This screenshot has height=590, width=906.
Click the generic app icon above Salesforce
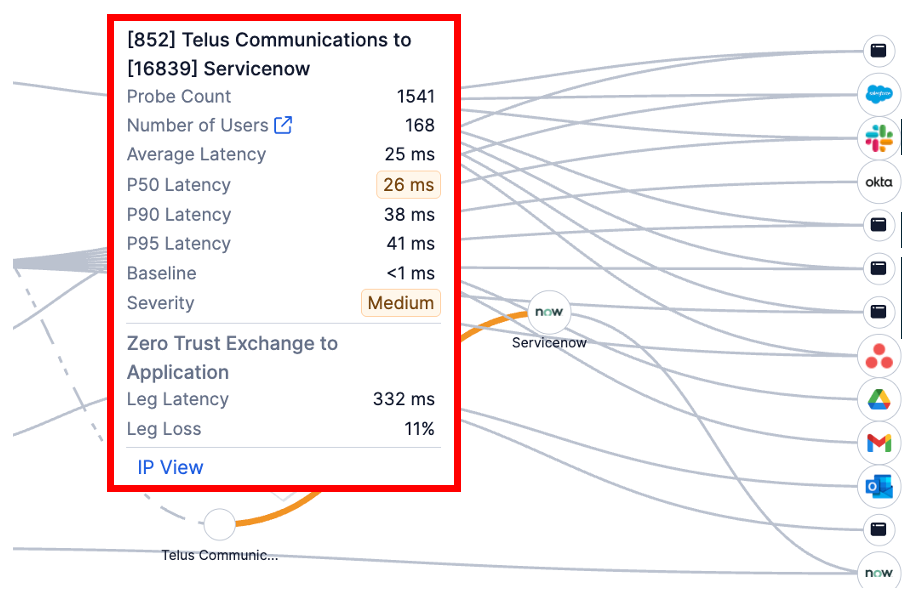(x=878, y=50)
